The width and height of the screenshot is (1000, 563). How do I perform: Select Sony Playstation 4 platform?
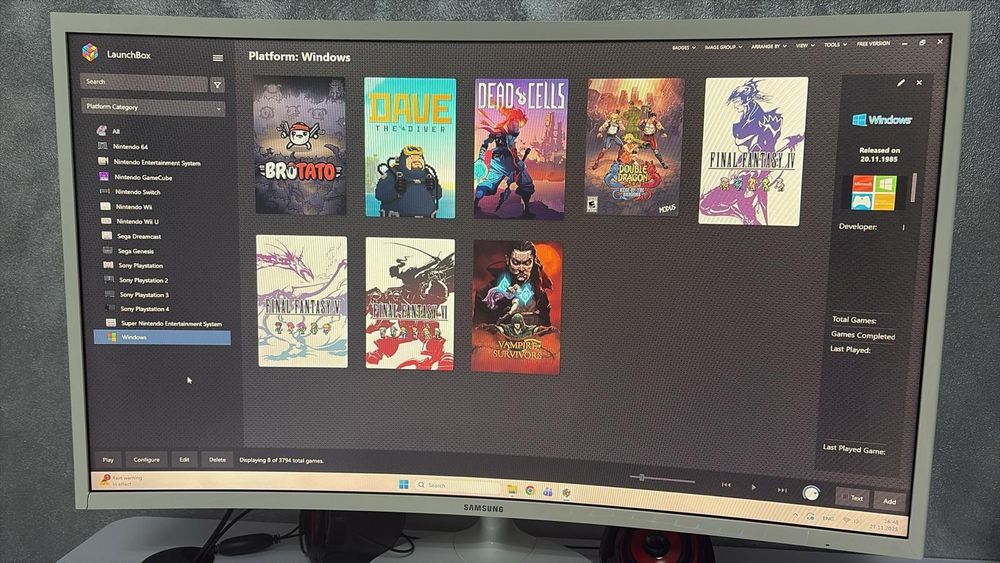coord(145,309)
